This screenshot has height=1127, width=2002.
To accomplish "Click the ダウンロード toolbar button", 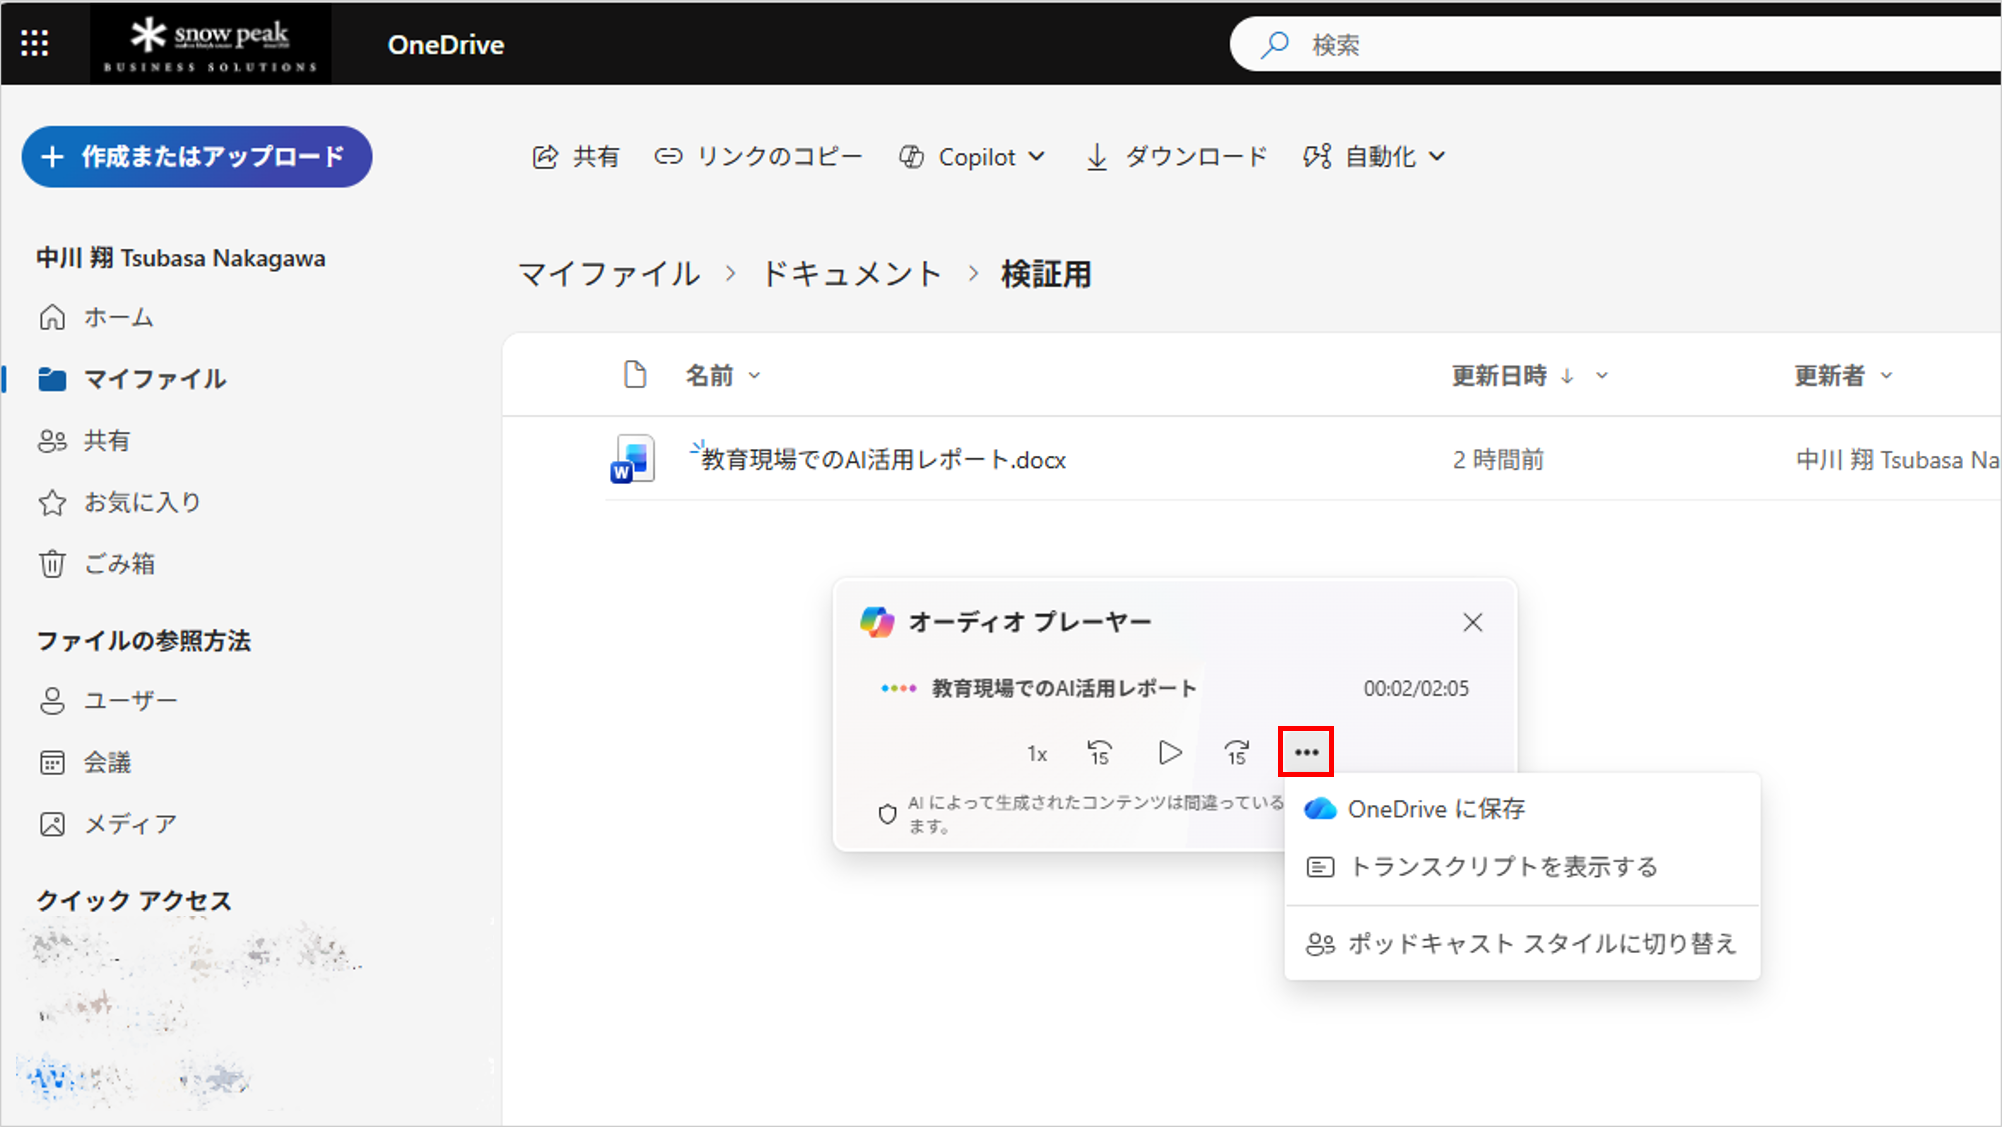I will click(x=1177, y=157).
